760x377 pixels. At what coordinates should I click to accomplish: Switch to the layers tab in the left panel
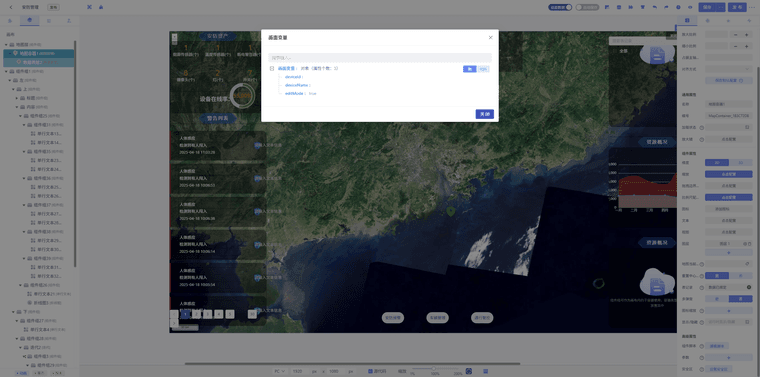30,20
